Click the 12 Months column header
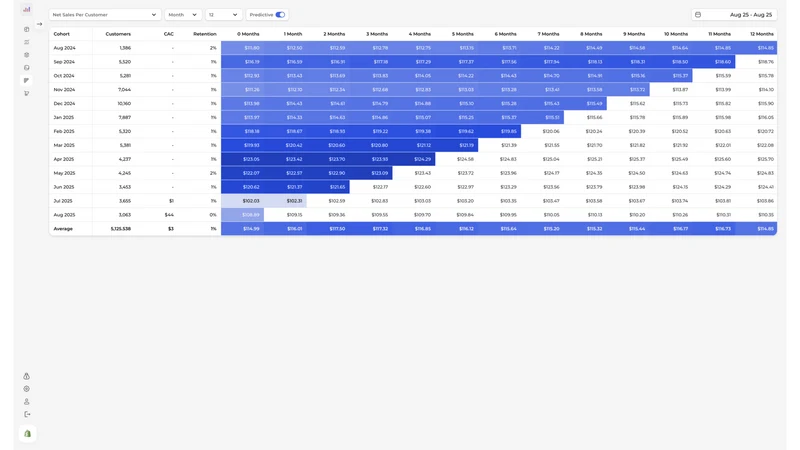 coord(762,34)
